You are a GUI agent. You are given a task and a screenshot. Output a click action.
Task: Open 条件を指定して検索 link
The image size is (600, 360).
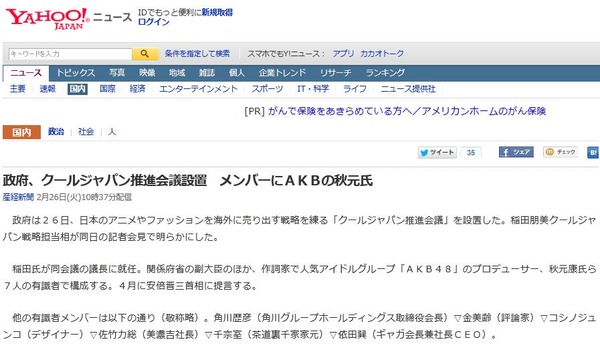(x=197, y=54)
